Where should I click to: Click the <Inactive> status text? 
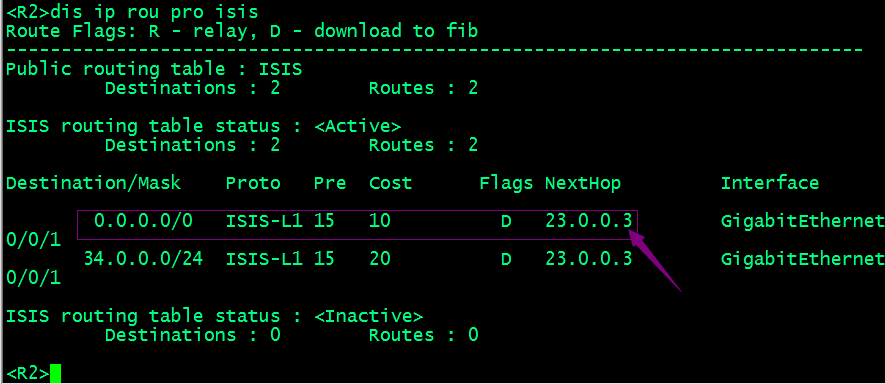point(369,316)
